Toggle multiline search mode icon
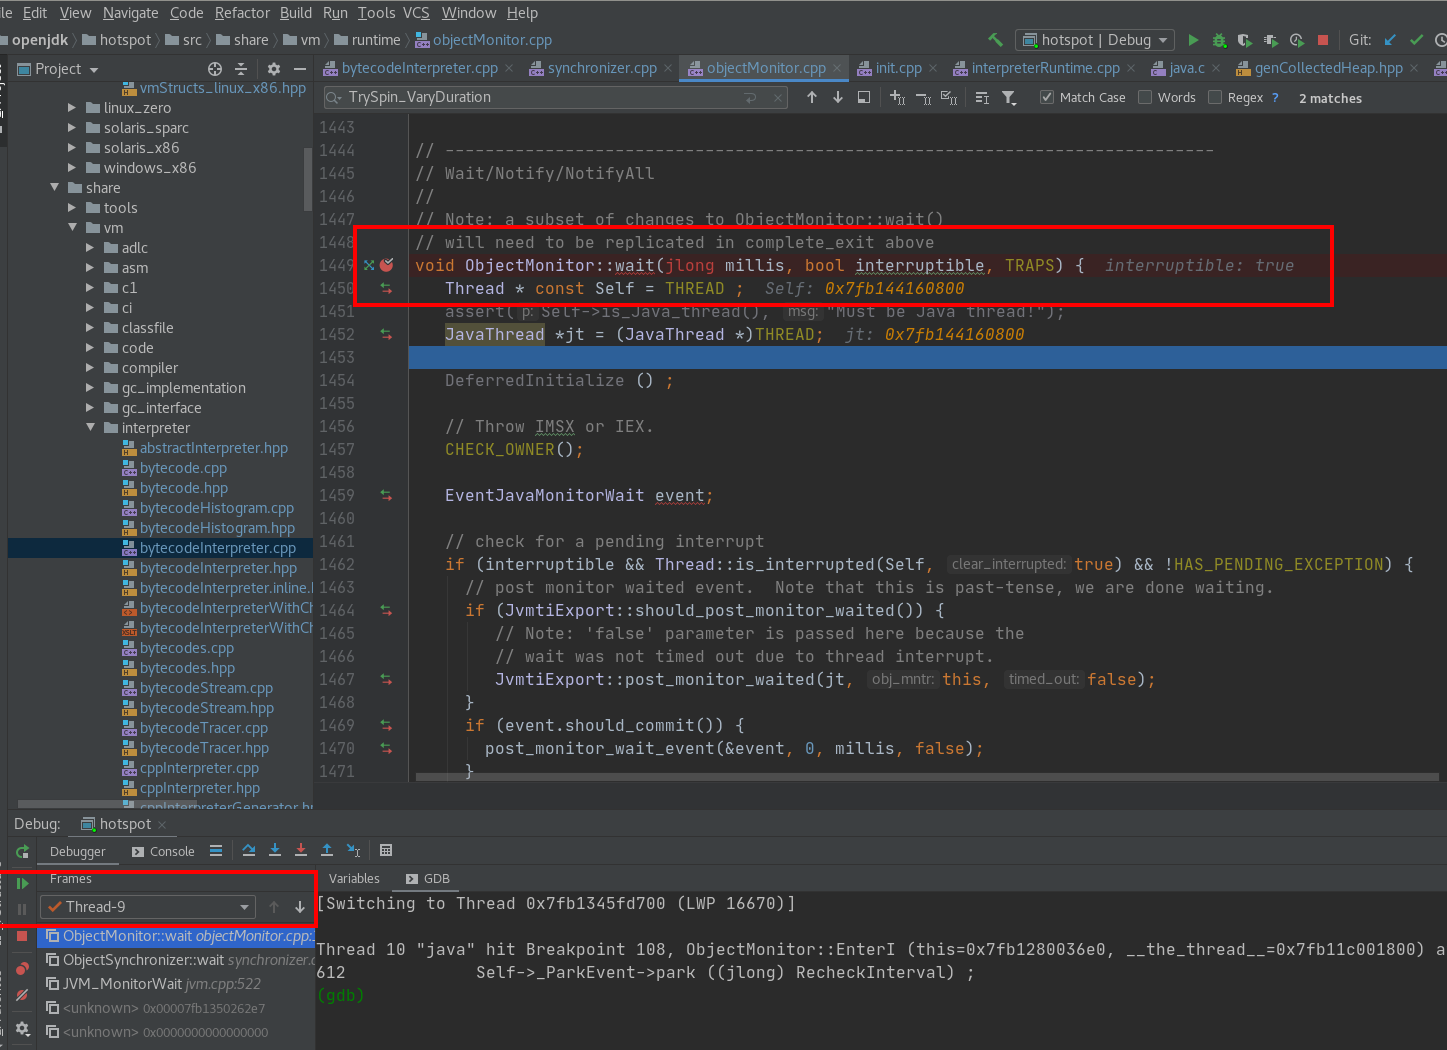This screenshot has width=1447, height=1050. pos(982,98)
